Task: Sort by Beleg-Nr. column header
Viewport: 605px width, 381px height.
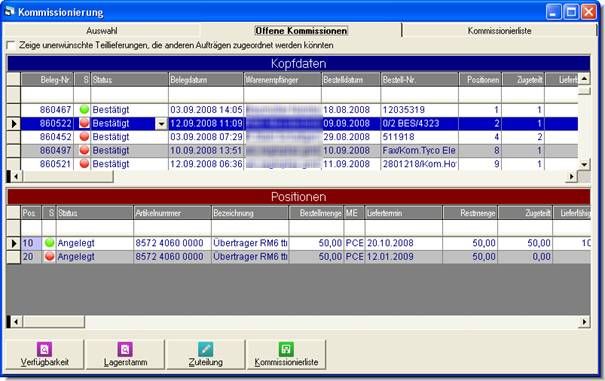Action: tap(47, 80)
